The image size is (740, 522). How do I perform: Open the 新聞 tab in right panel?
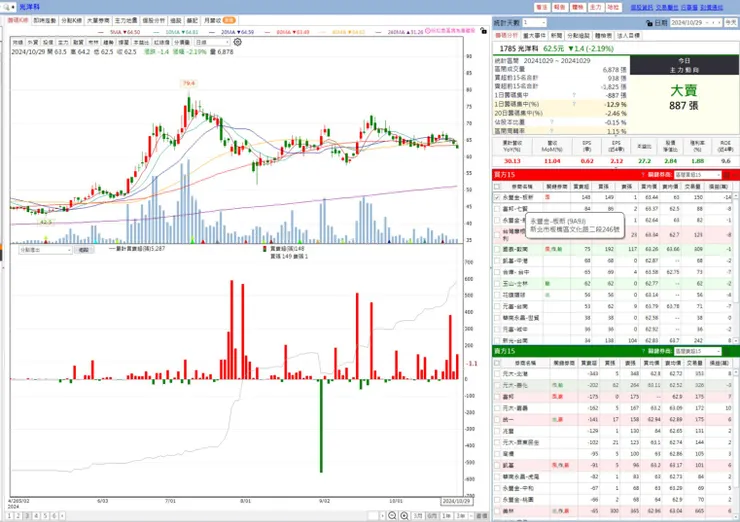pos(556,36)
